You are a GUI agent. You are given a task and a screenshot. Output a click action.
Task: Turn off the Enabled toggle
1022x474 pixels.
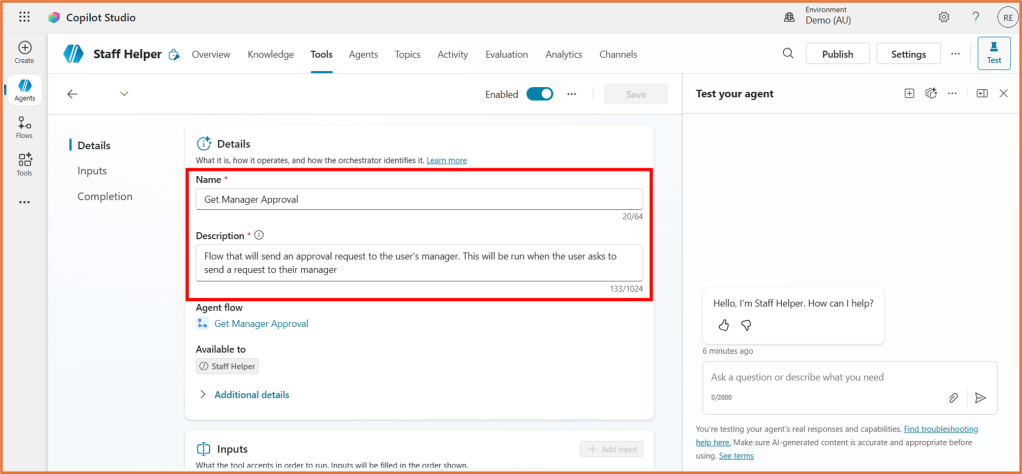tap(540, 94)
